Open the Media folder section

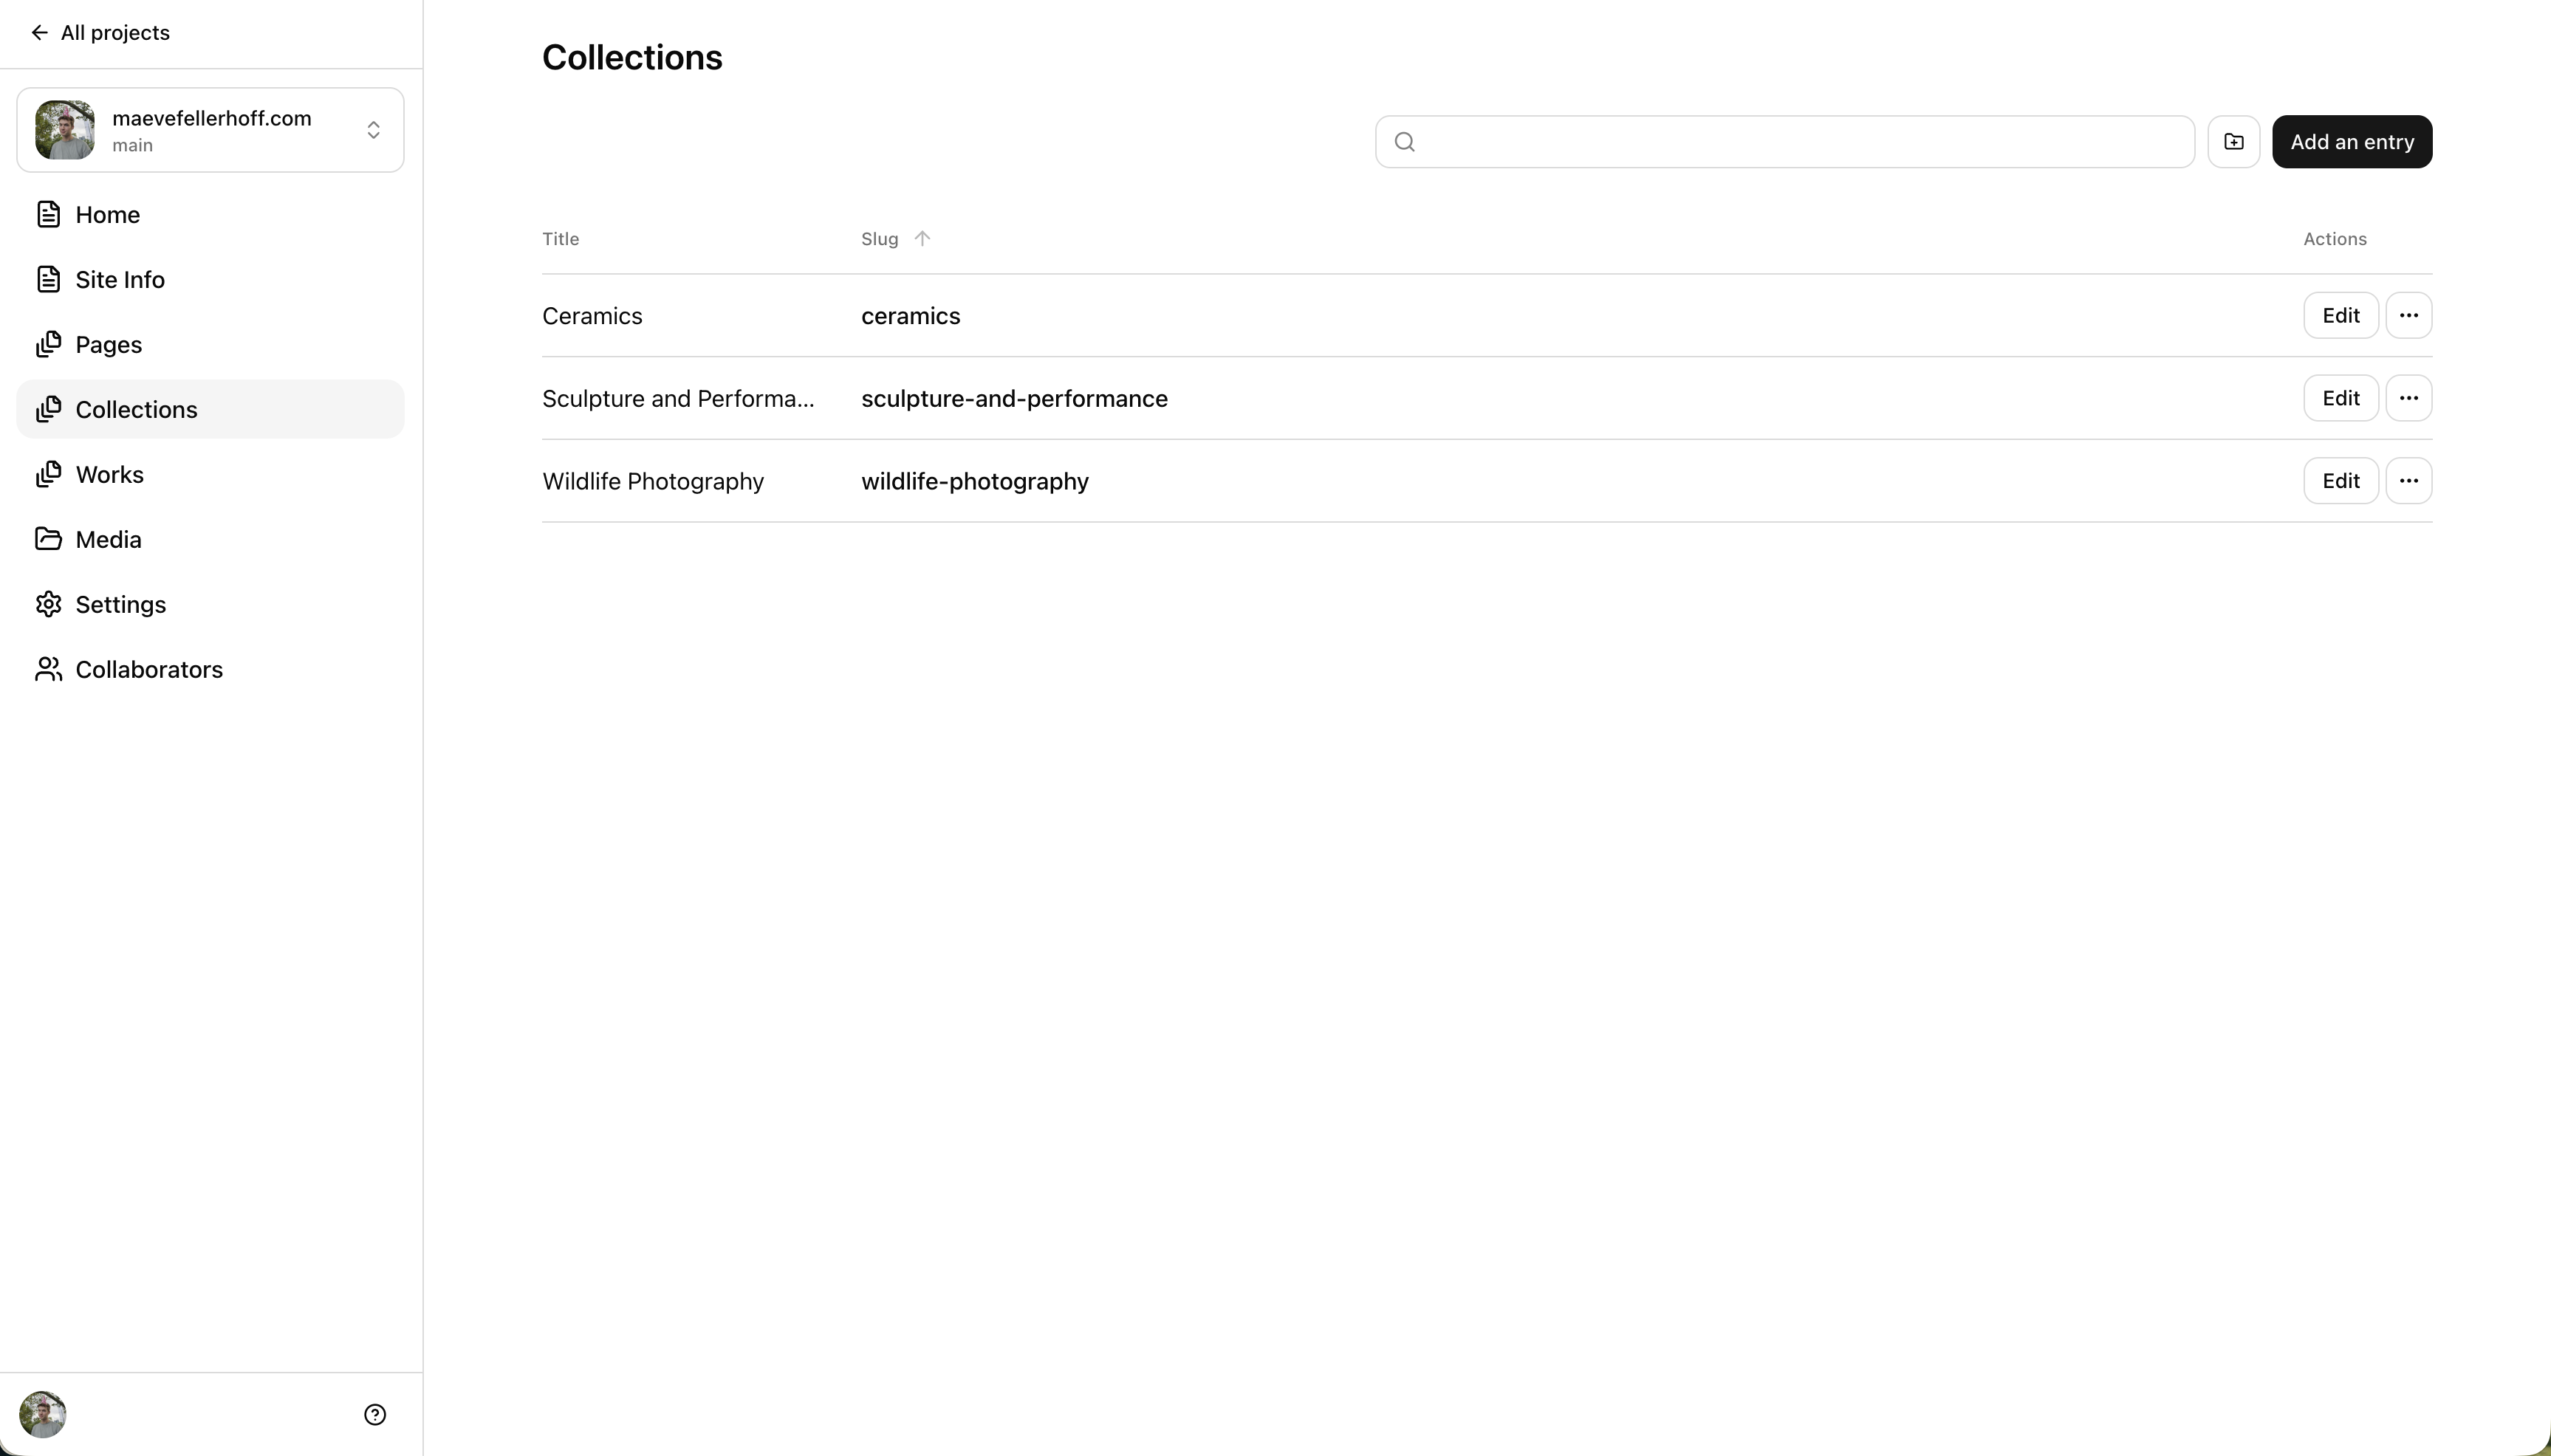[x=108, y=540]
